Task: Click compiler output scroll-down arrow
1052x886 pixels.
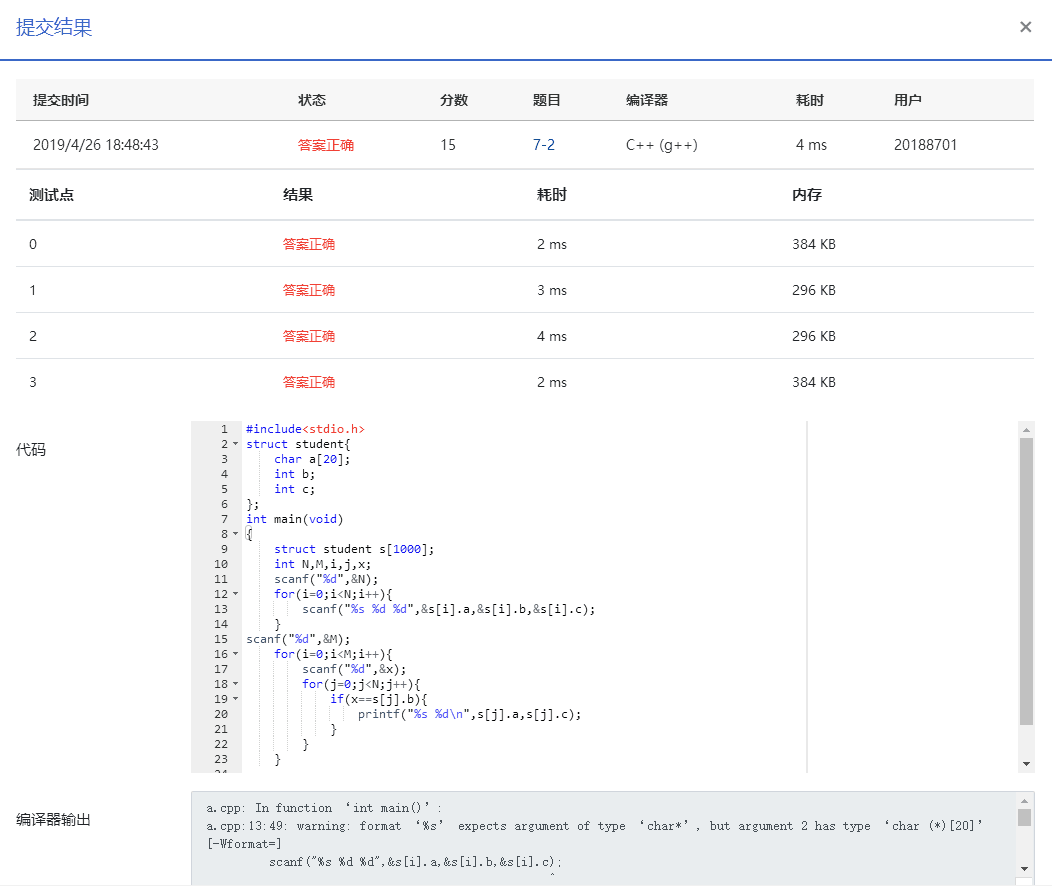Action: [1024, 869]
